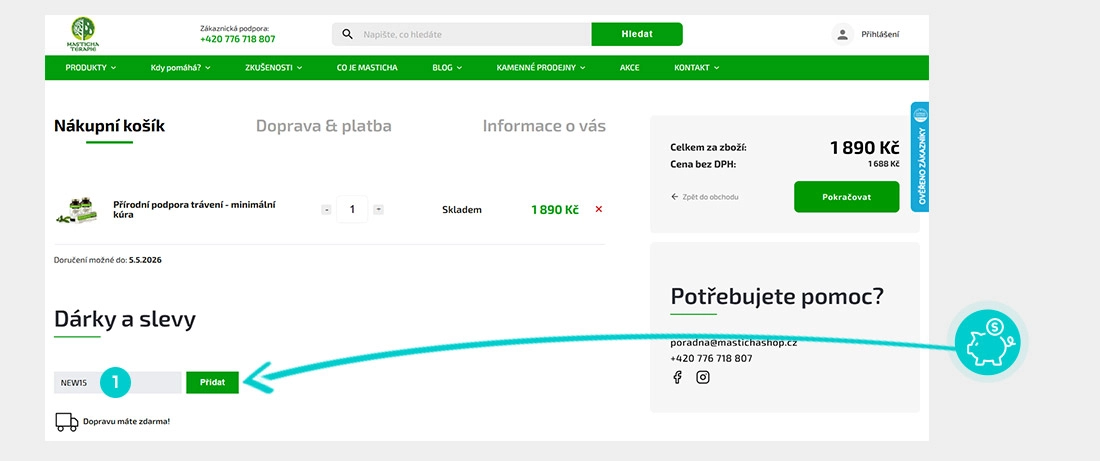This screenshot has height=461, width=1100.
Task: Click the Skladem availability text
Action: (462, 210)
